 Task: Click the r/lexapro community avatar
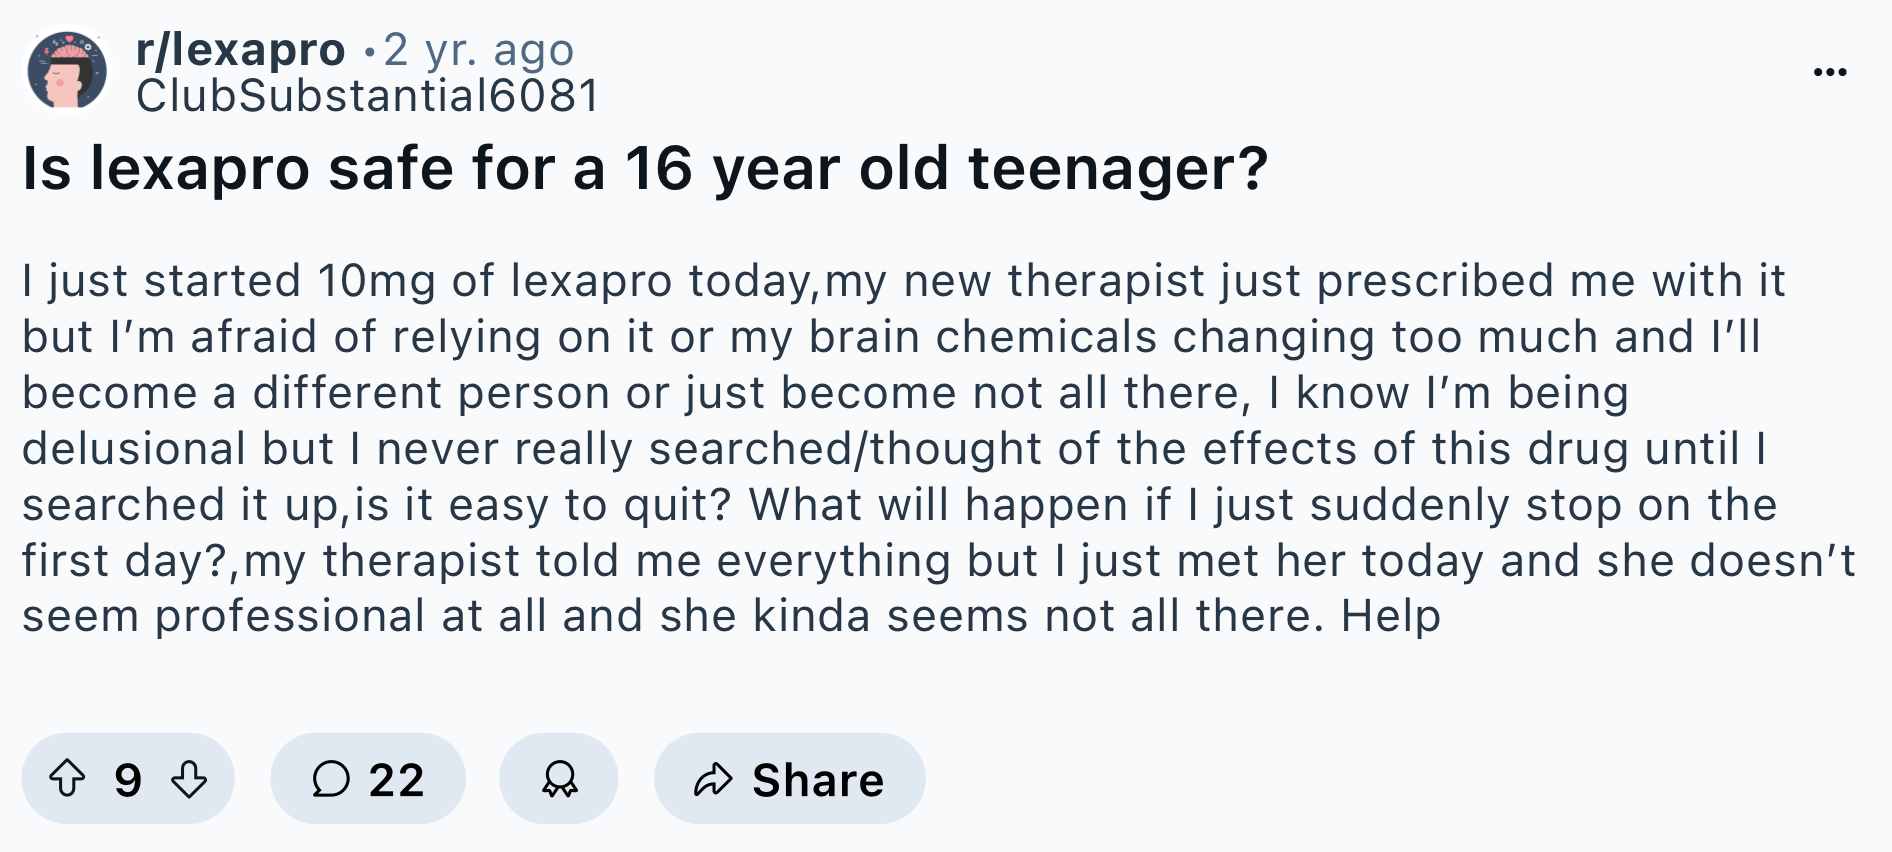[67, 70]
